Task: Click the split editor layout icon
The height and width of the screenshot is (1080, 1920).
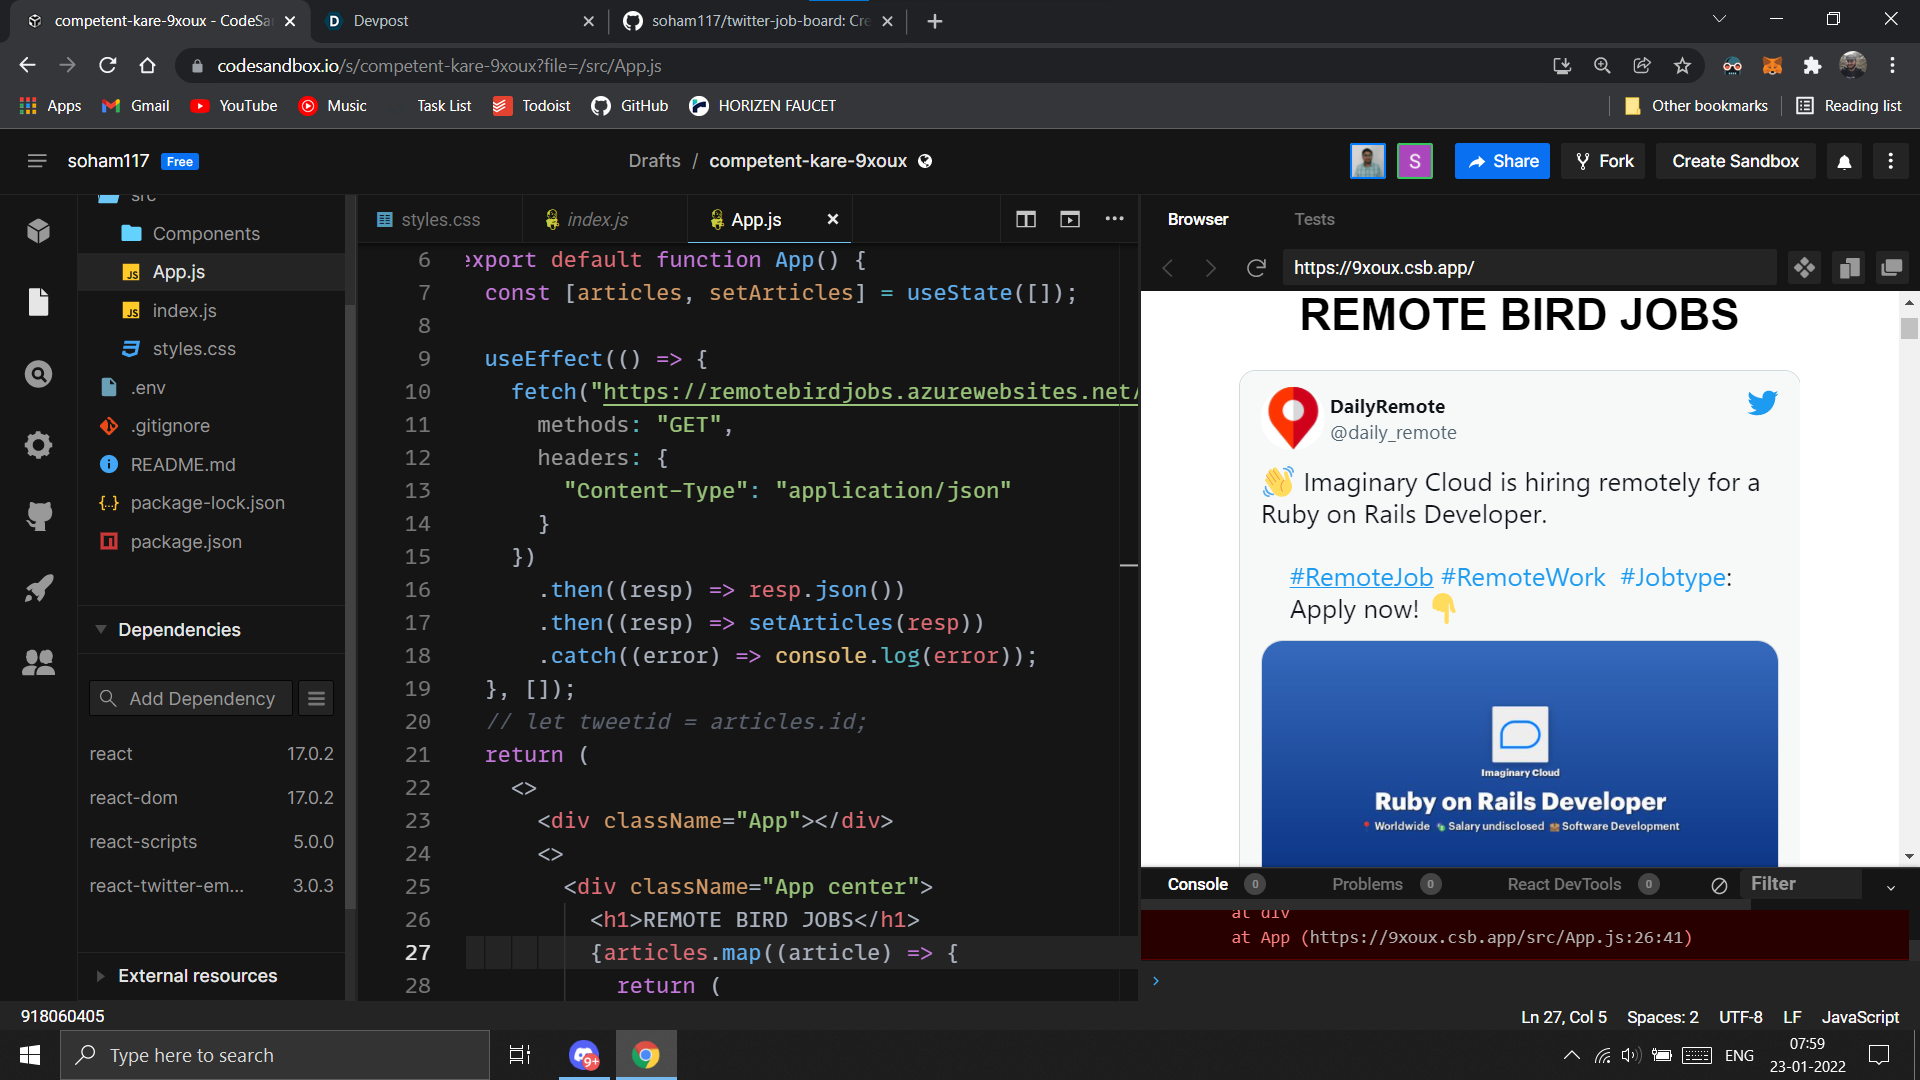Action: [1026, 219]
